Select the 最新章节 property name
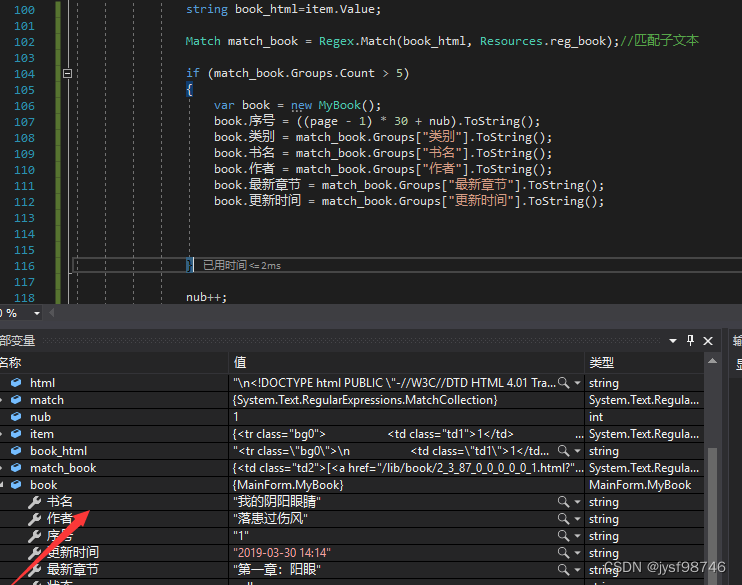This screenshot has height=585, width=742. click(x=72, y=569)
